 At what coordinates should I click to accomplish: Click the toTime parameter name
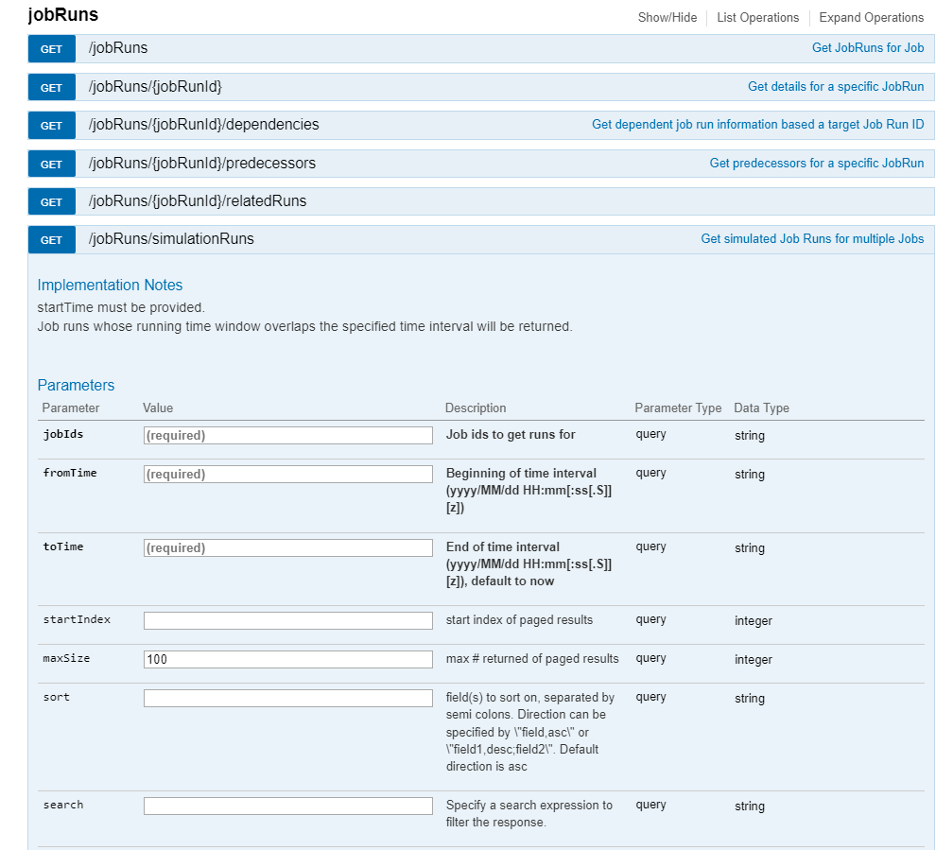point(63,547)
